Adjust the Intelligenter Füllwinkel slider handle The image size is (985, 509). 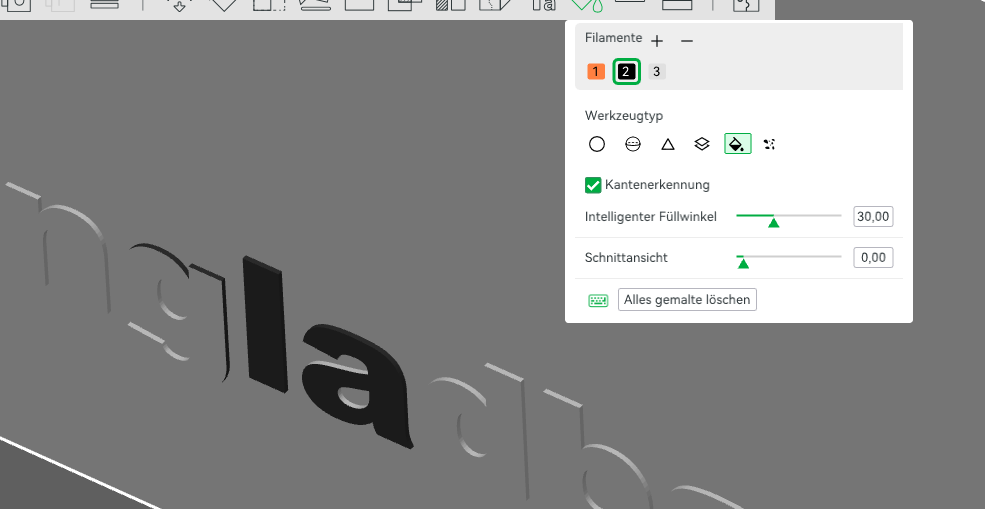click(774, 222)
